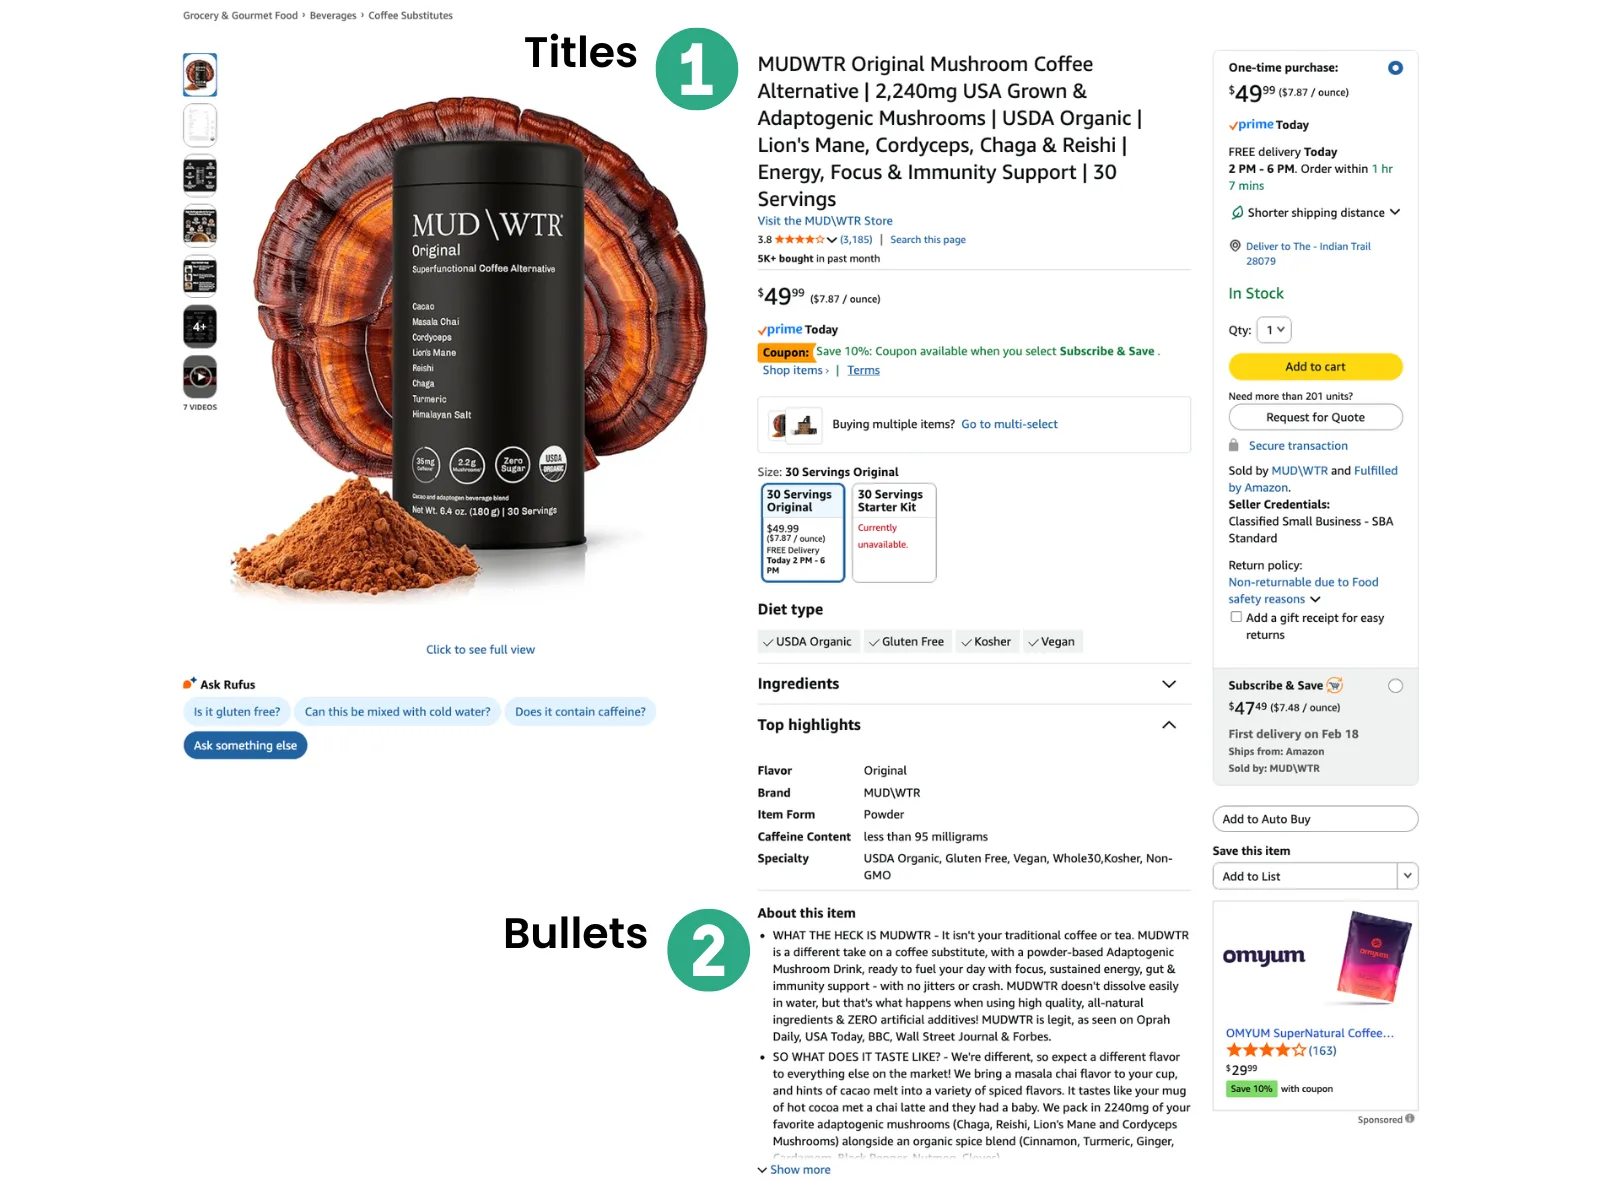Open the Add to List dropdown arrow

click(x=1407, y=876)
